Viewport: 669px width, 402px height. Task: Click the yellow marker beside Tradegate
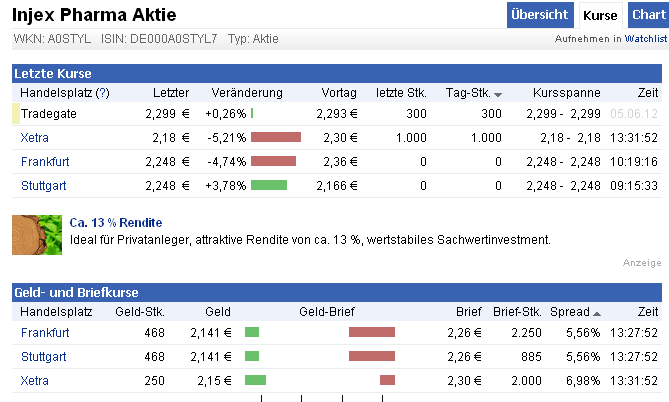[x=15, y=113]
